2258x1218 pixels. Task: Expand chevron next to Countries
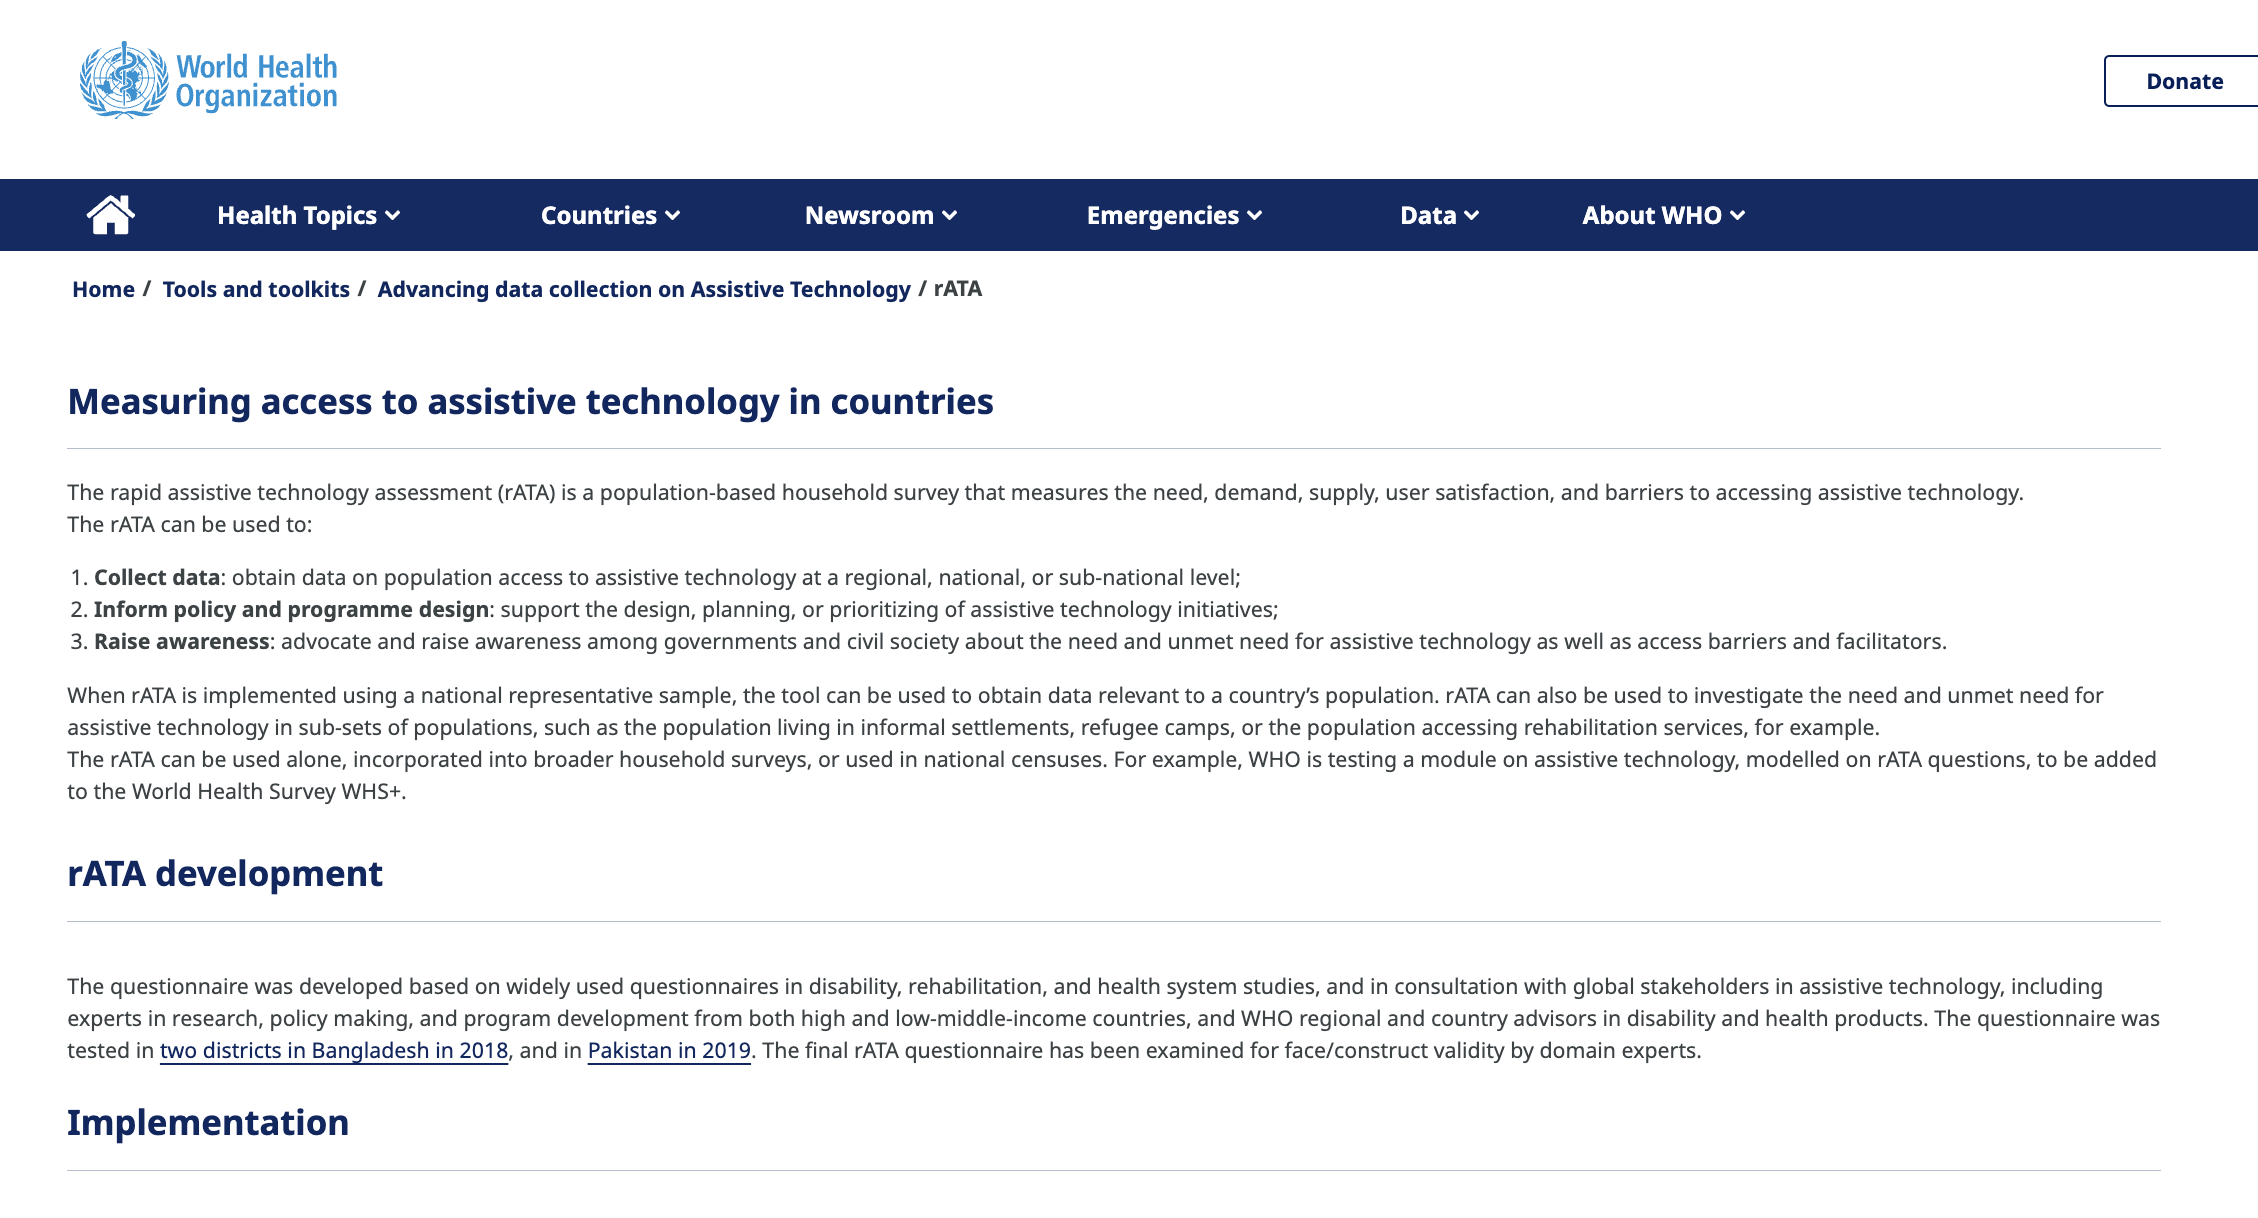pyautogui.click(x=673, y=216)
